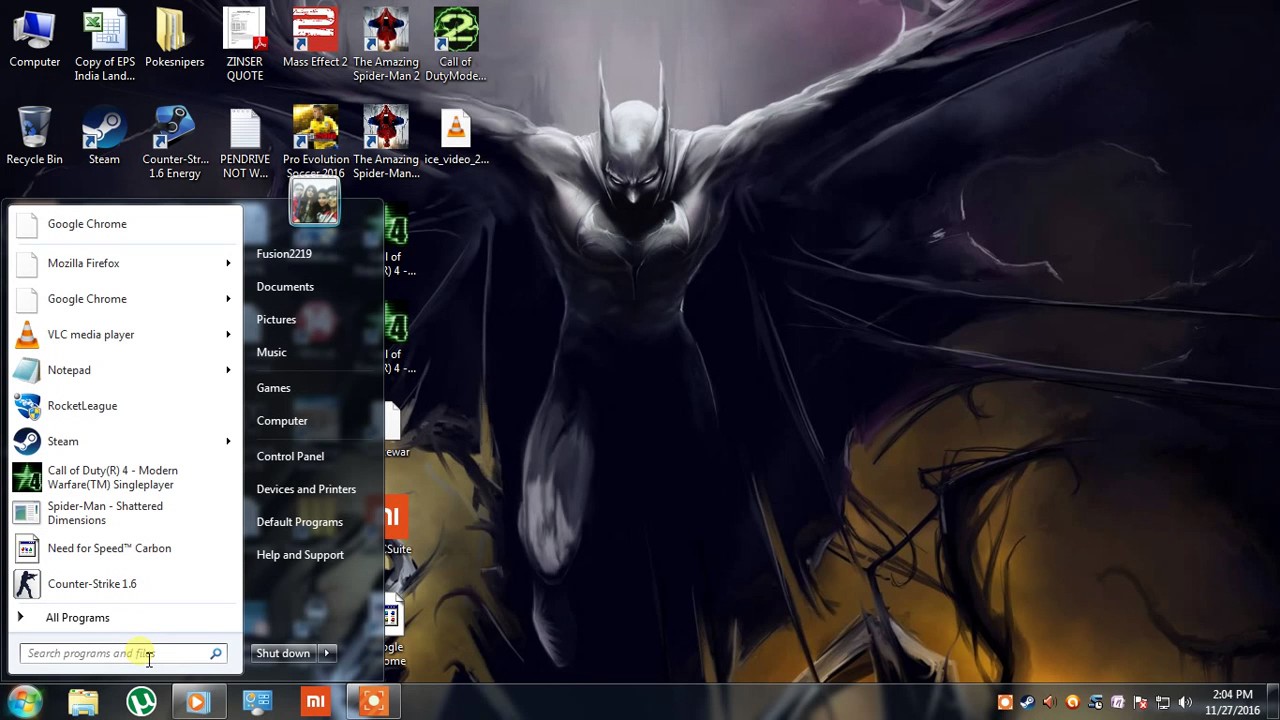1280x720 pixels.
Task: Open the Mi suite taskbar icon
Action: click(x=315, y=702)
